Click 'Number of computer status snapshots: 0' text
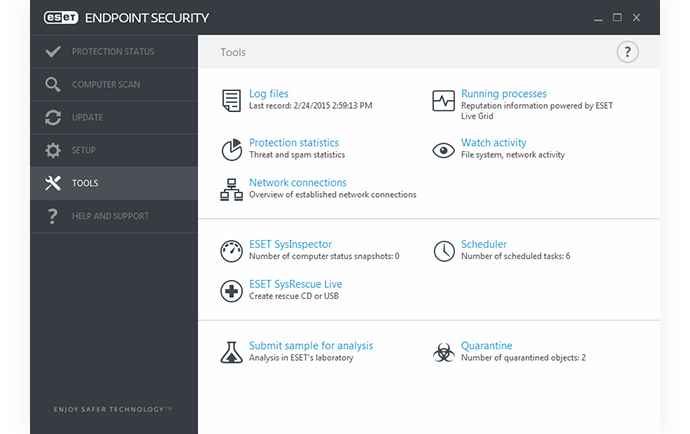The image size is (690, 434). pyautogui.click(x=324, y=256)
